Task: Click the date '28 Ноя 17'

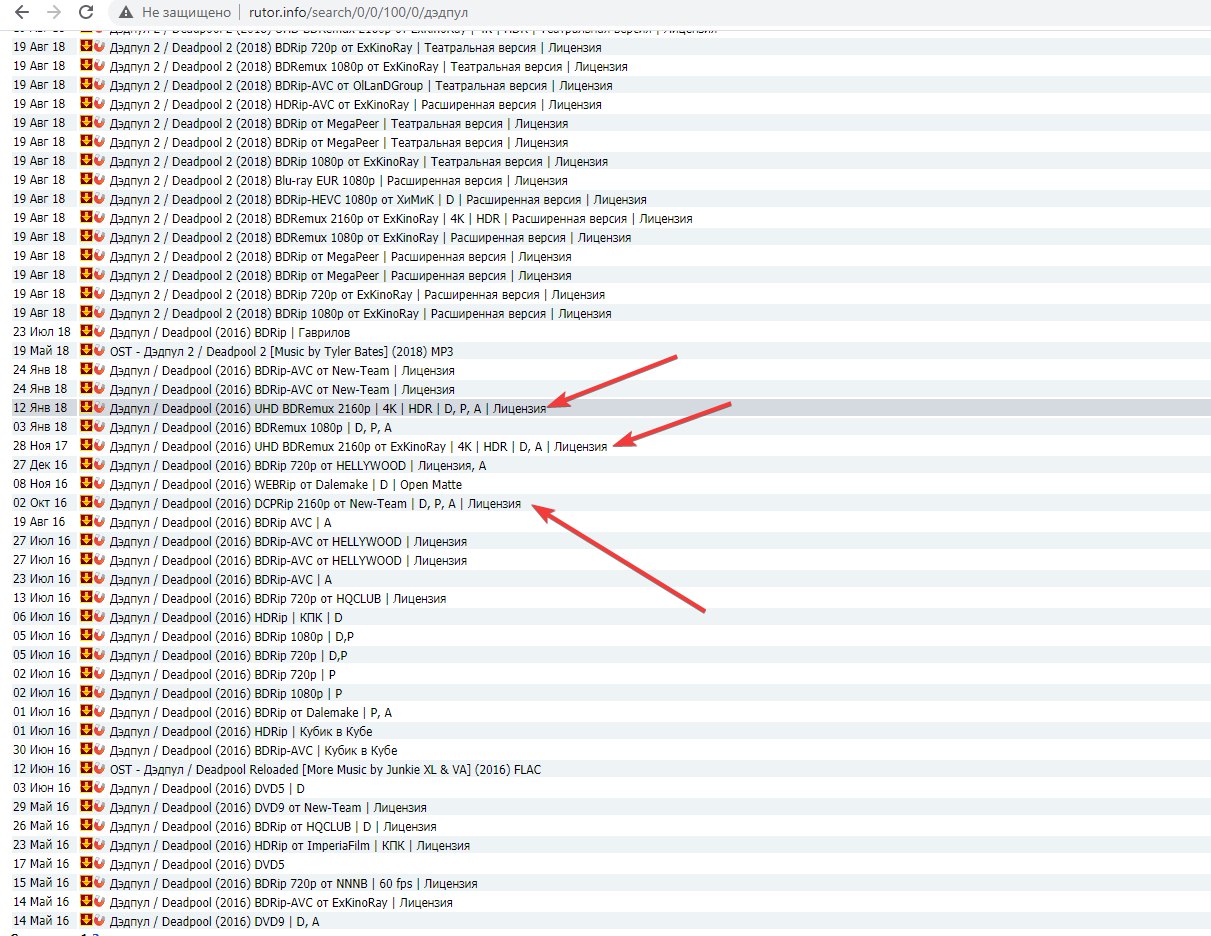Action: click(40, 446)
